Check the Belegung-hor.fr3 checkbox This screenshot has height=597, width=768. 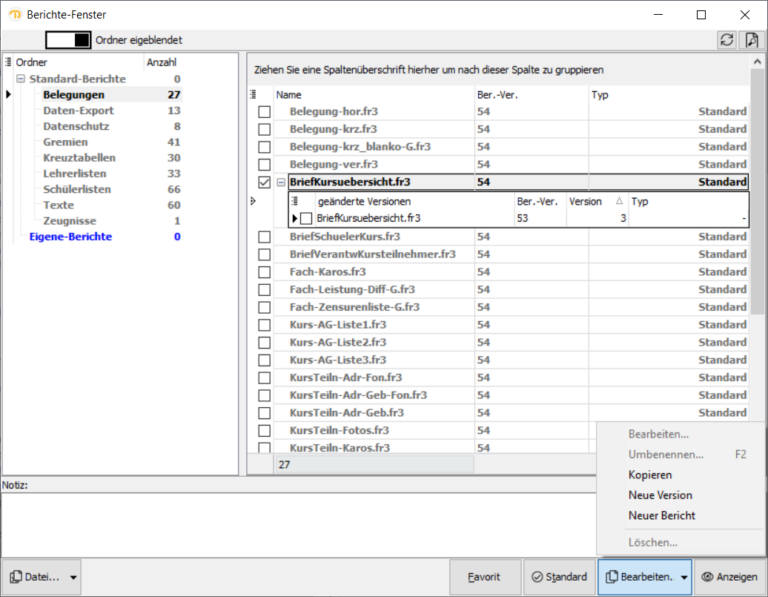point(264,112)
